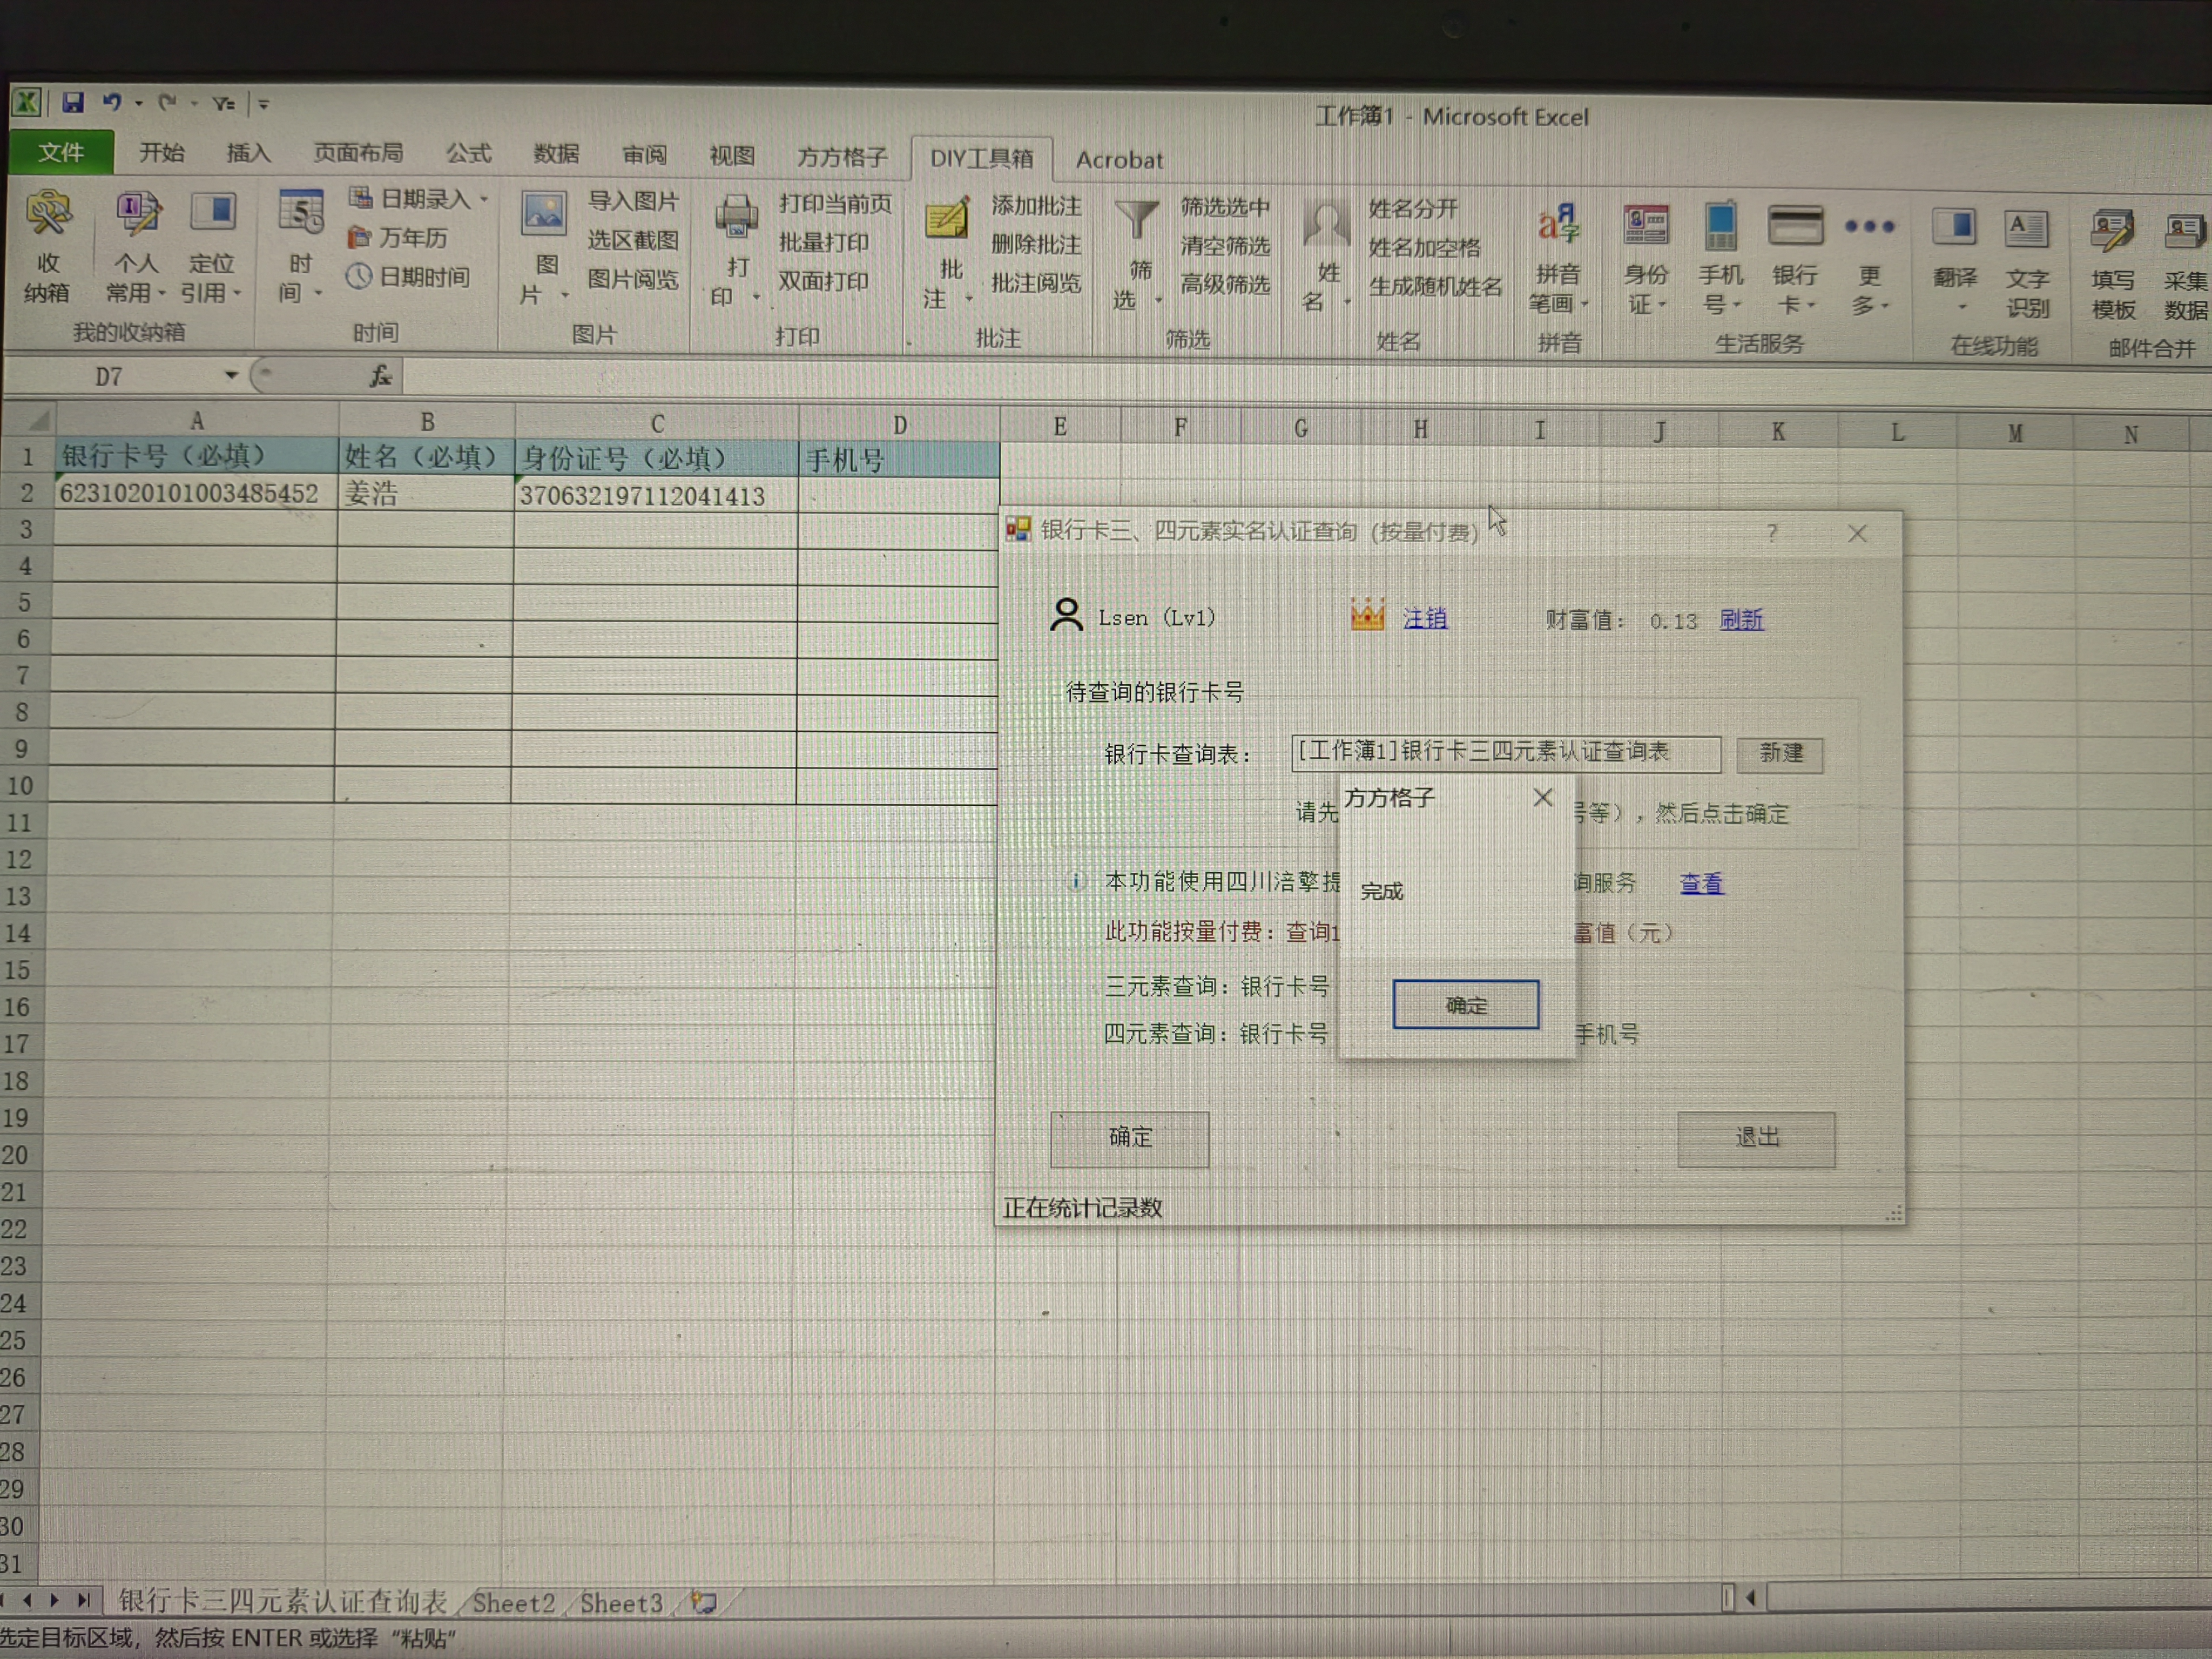Open the 身份证 ID card tool
Viewport: 2212px width, 1659px height.
coord(1646,259)
